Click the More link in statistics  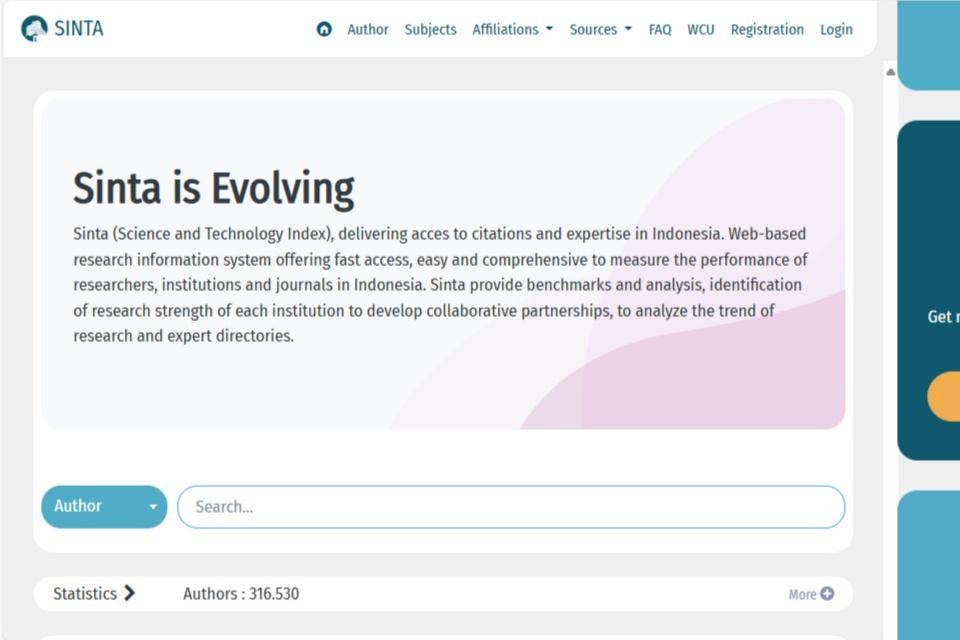coord(802,594)
